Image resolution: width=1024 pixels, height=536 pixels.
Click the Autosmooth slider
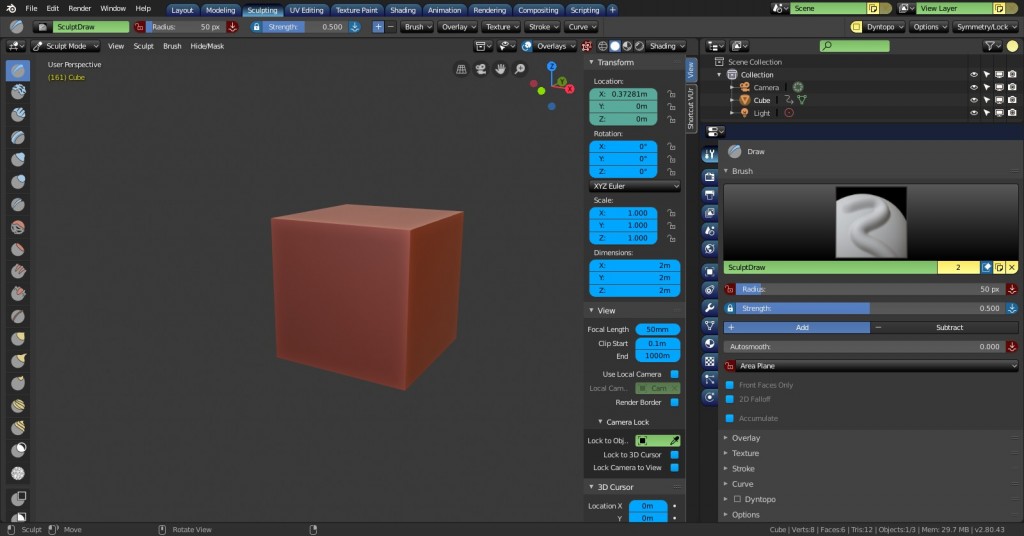tap(864, 347)
